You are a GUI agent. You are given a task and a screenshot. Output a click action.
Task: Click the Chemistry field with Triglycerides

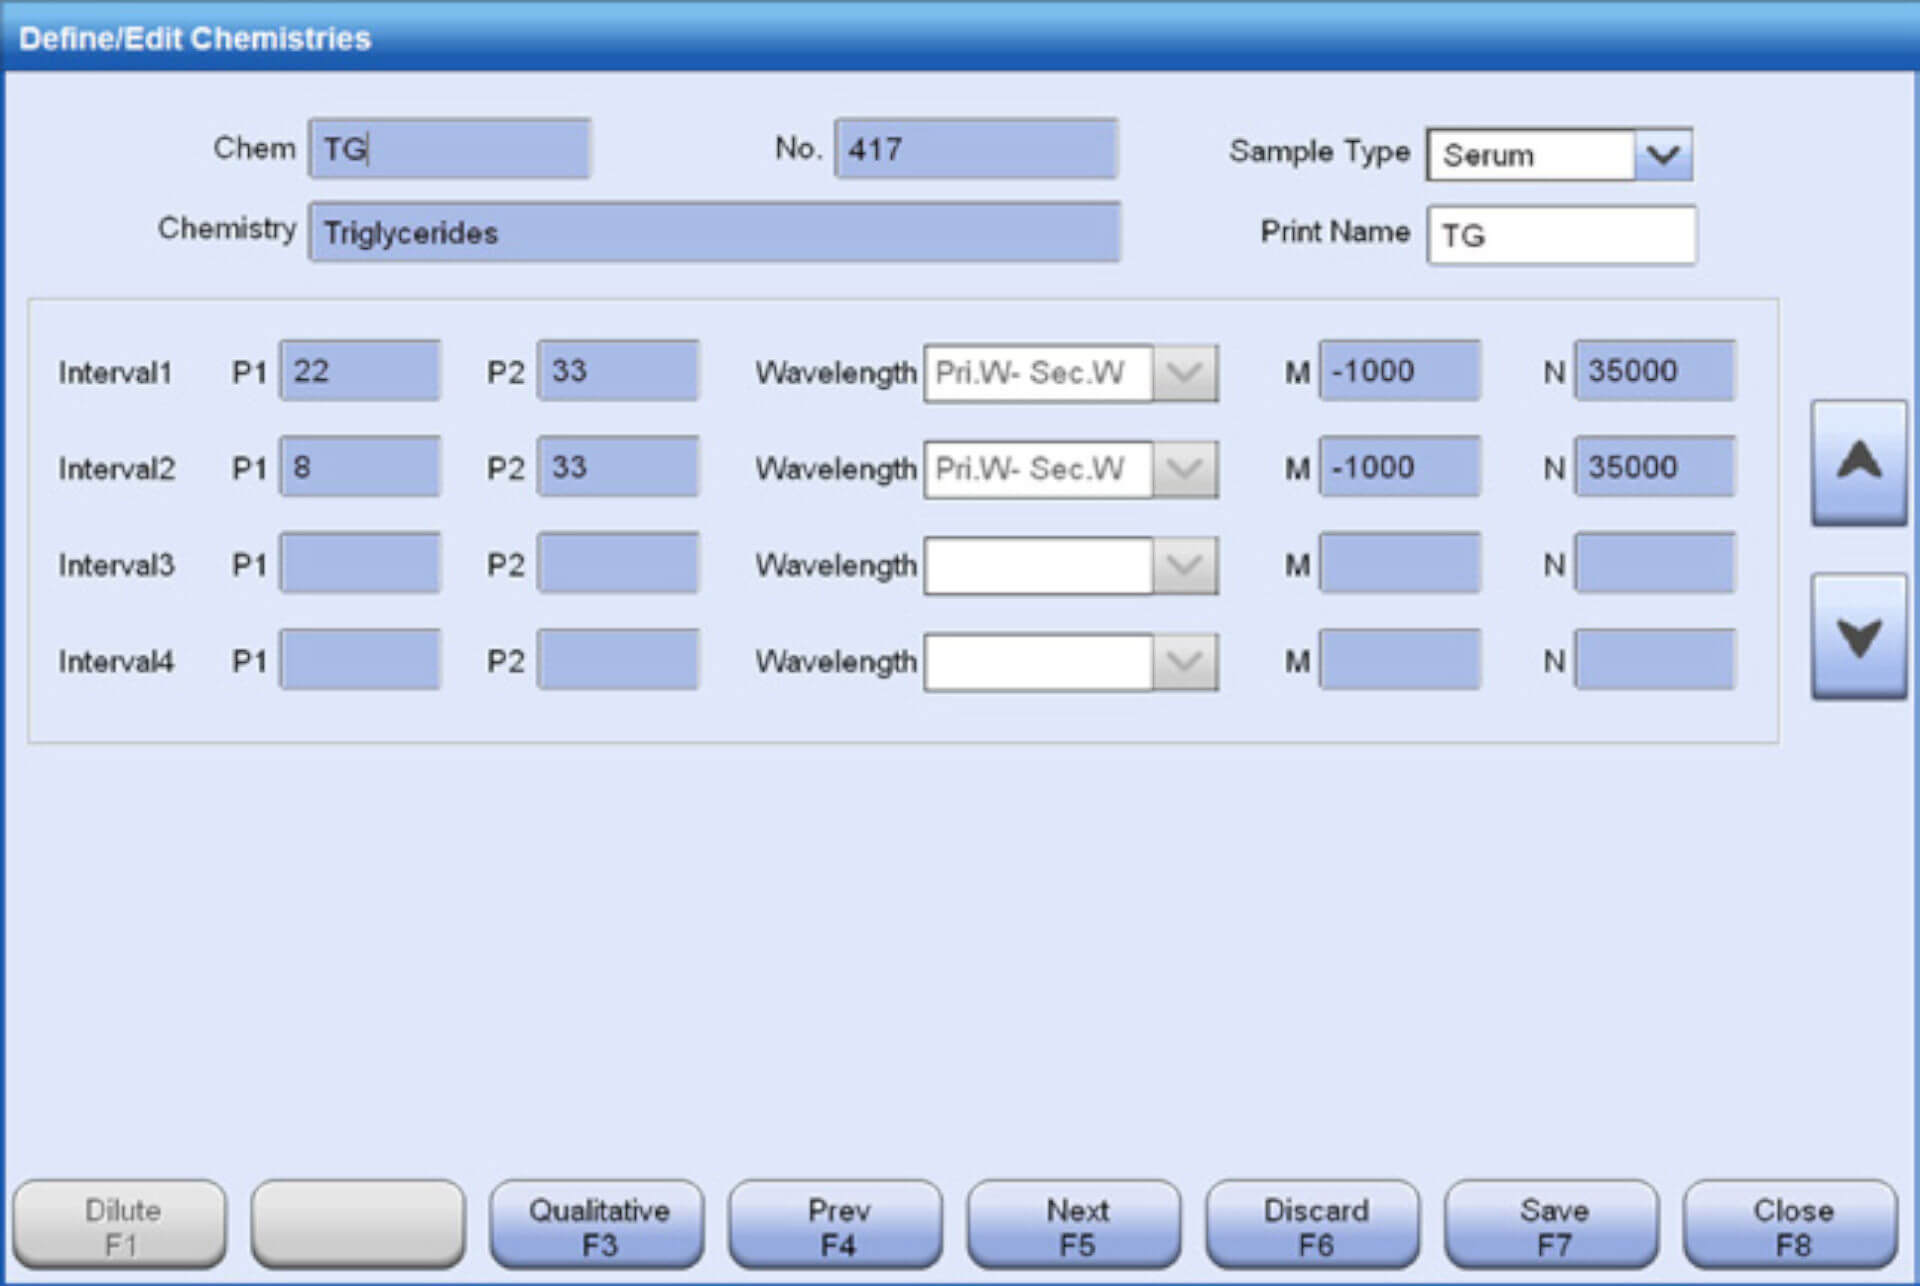tap(714, 233)
